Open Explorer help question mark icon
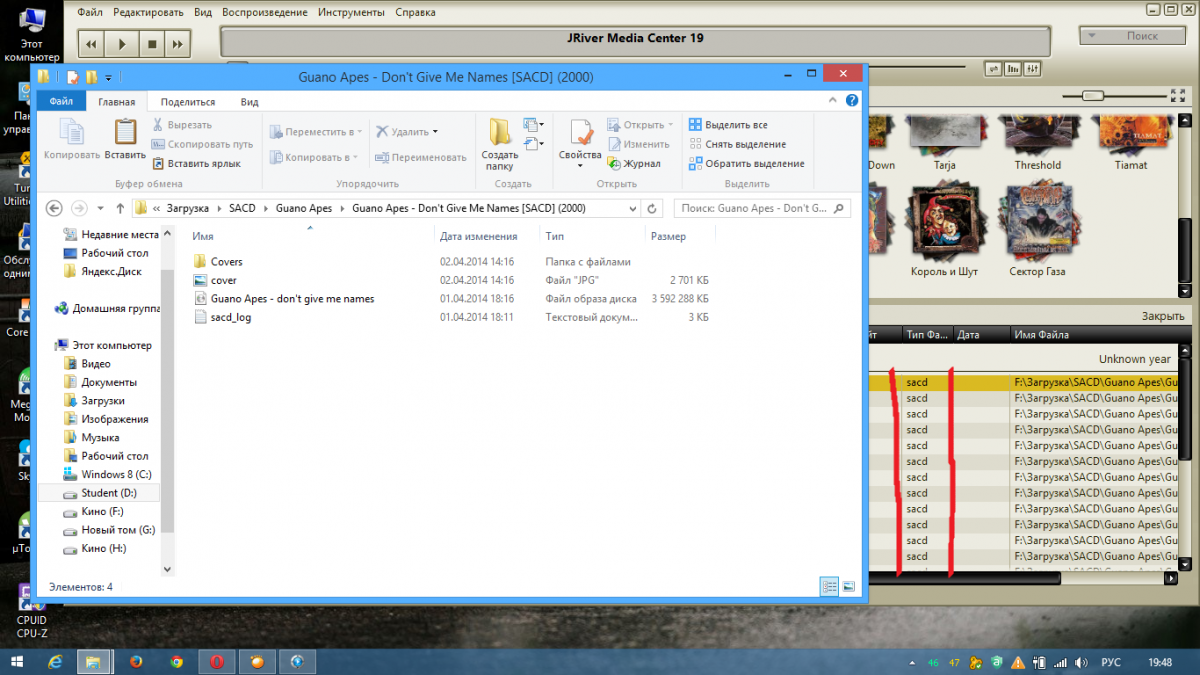The height and width of the screenshot is (675, 1200). 852,101
